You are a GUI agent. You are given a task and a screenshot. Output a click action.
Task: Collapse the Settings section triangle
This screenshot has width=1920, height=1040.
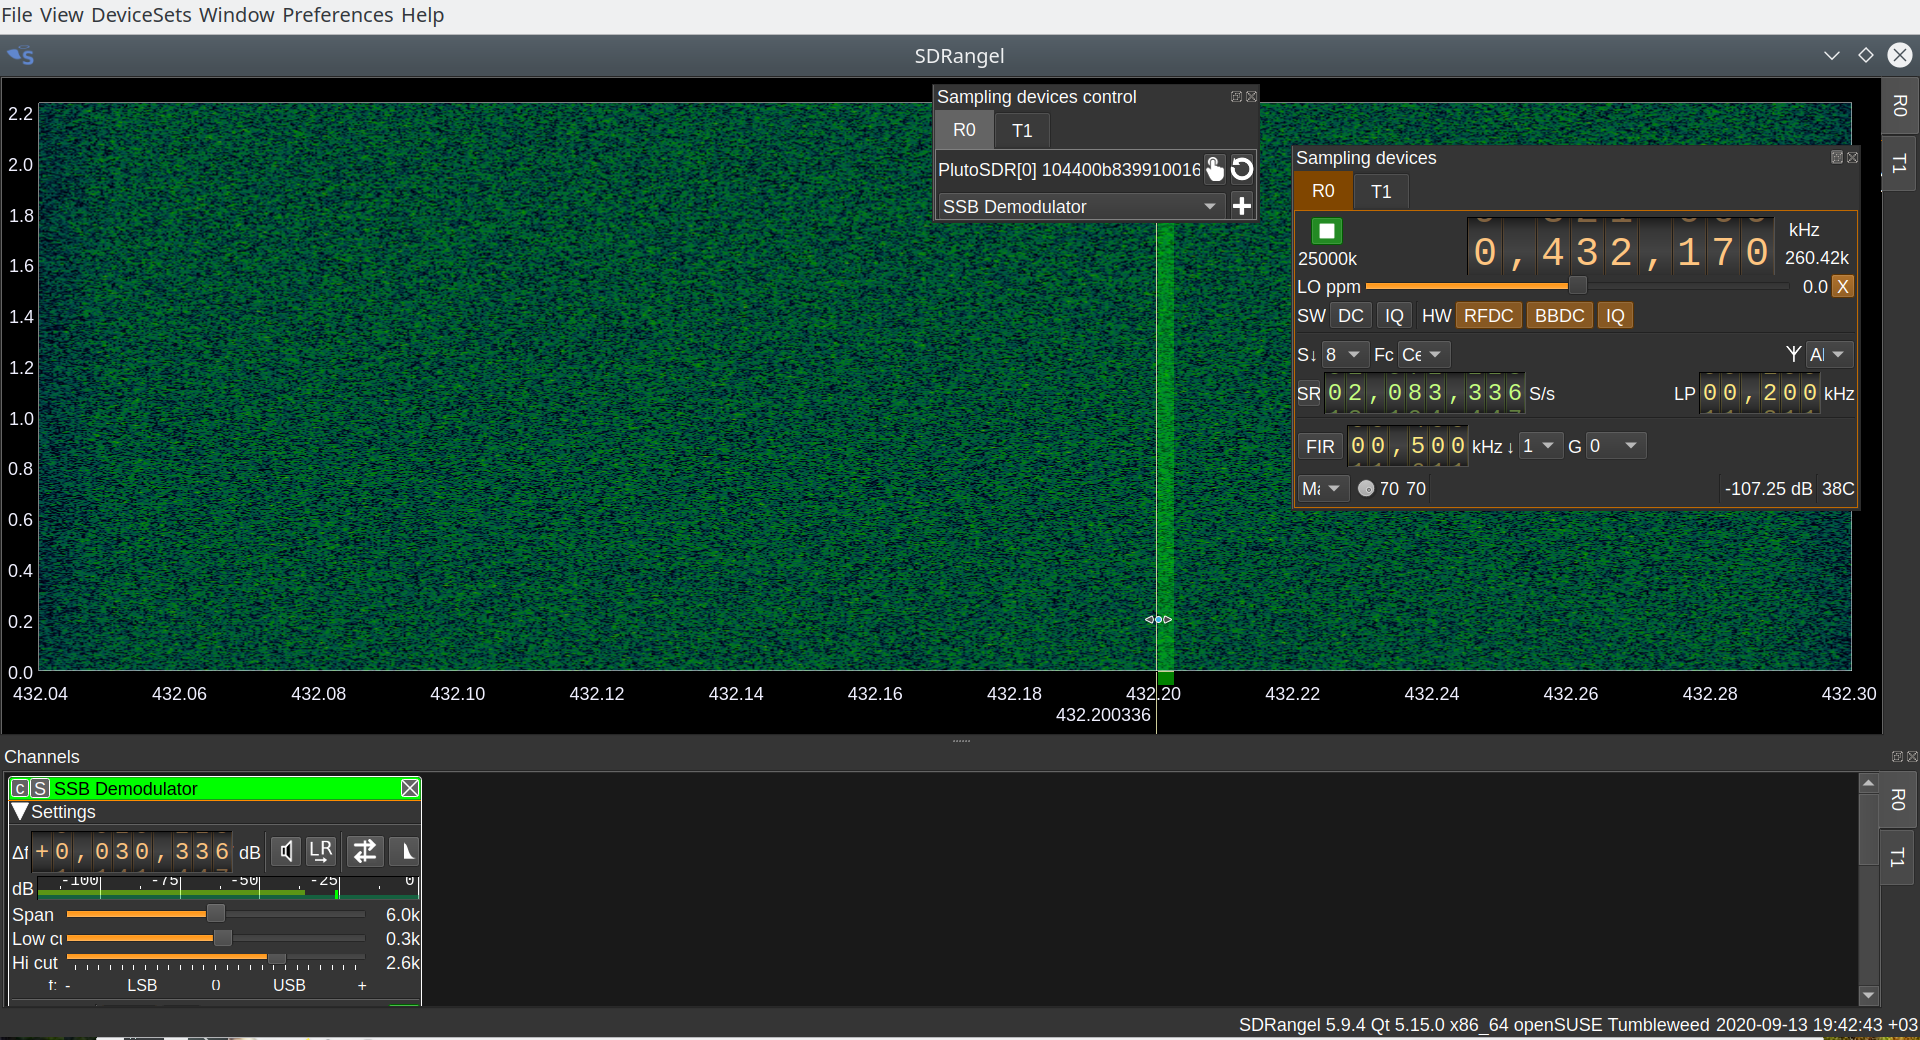click(x=19, y=812)
